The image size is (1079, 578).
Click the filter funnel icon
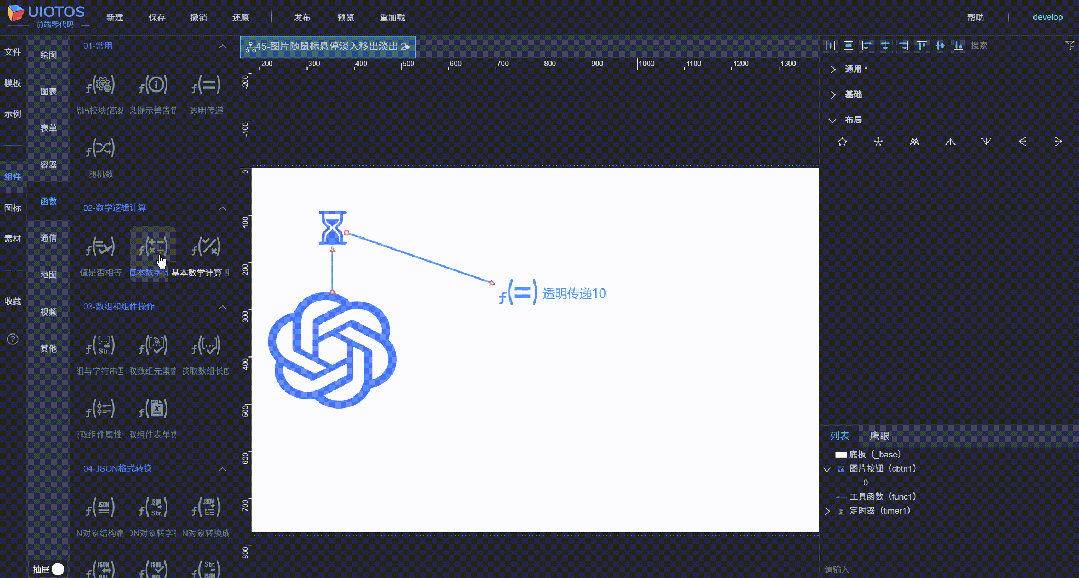coord(1069,45)
